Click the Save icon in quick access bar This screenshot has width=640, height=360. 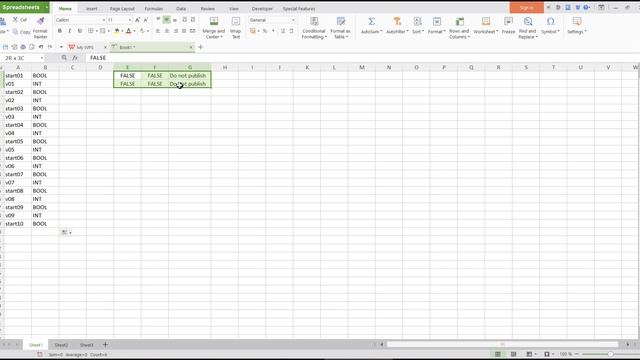[x=5, y=47]
